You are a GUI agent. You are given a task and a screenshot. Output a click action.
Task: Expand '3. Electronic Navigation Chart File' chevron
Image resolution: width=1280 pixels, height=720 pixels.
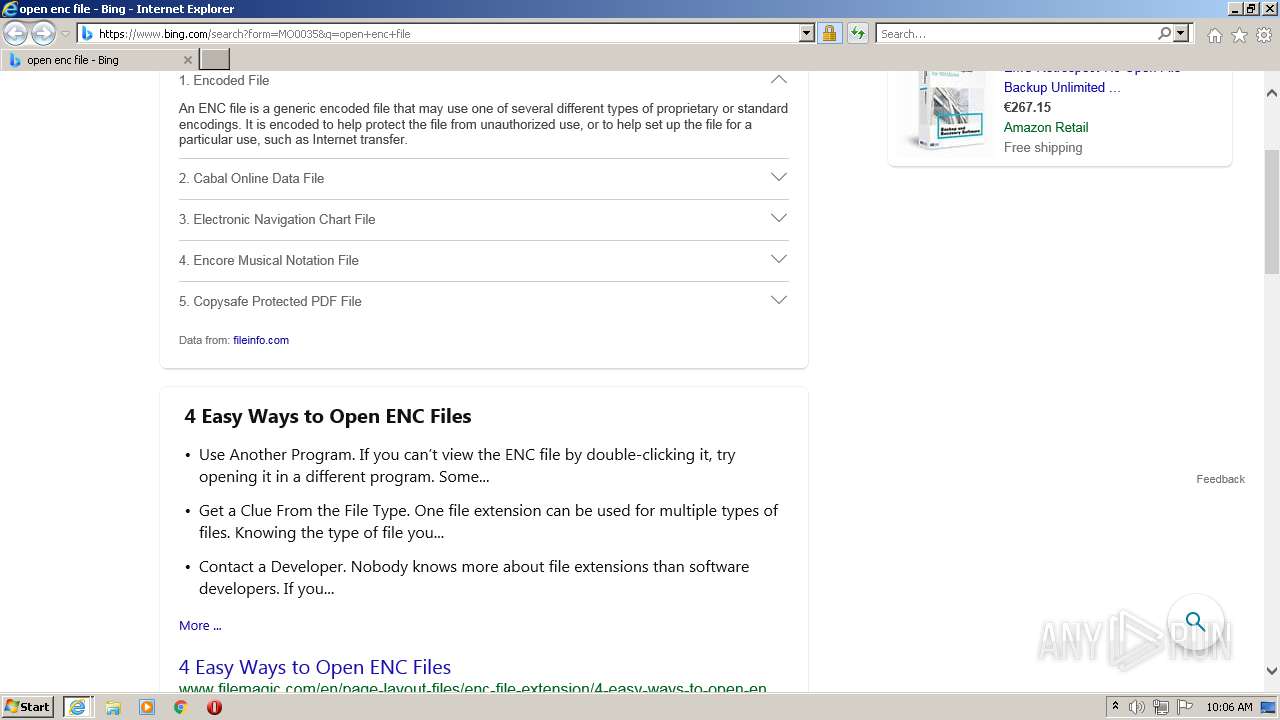coord(779,218)
